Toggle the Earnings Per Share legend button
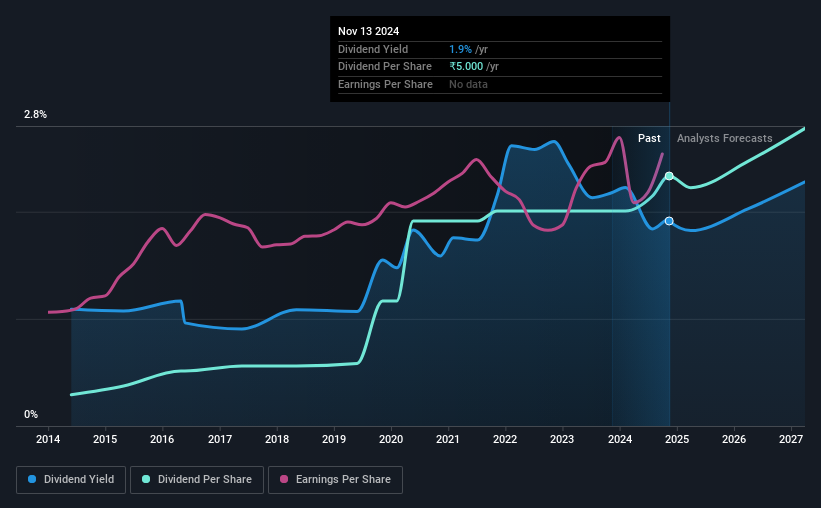This screenshot has width=821, height=508. (335, 480)
